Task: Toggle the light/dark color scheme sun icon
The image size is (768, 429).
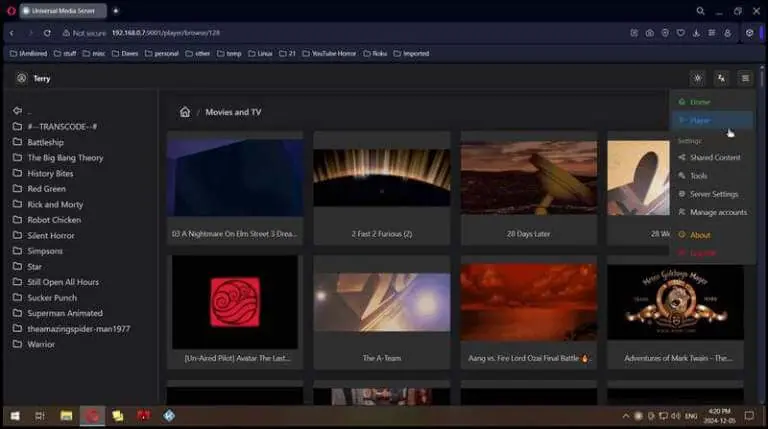Action: coord(697,78)
